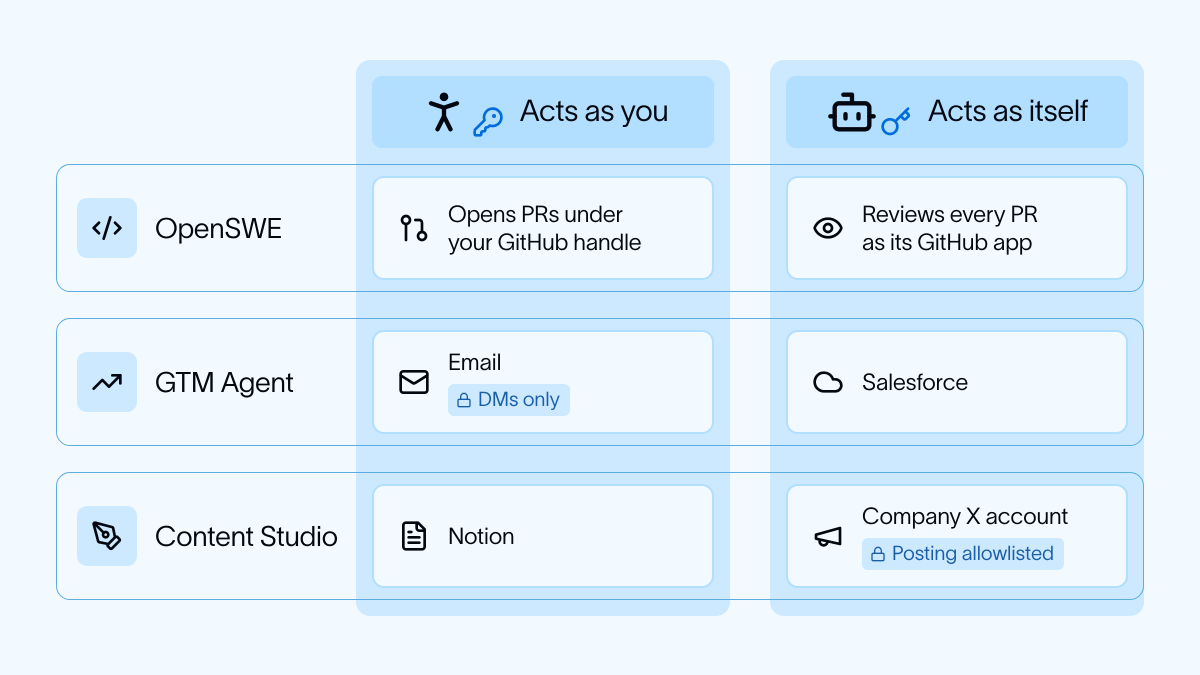Click the key icon beside the robot
1200x675 pixels.
point(895,122)
